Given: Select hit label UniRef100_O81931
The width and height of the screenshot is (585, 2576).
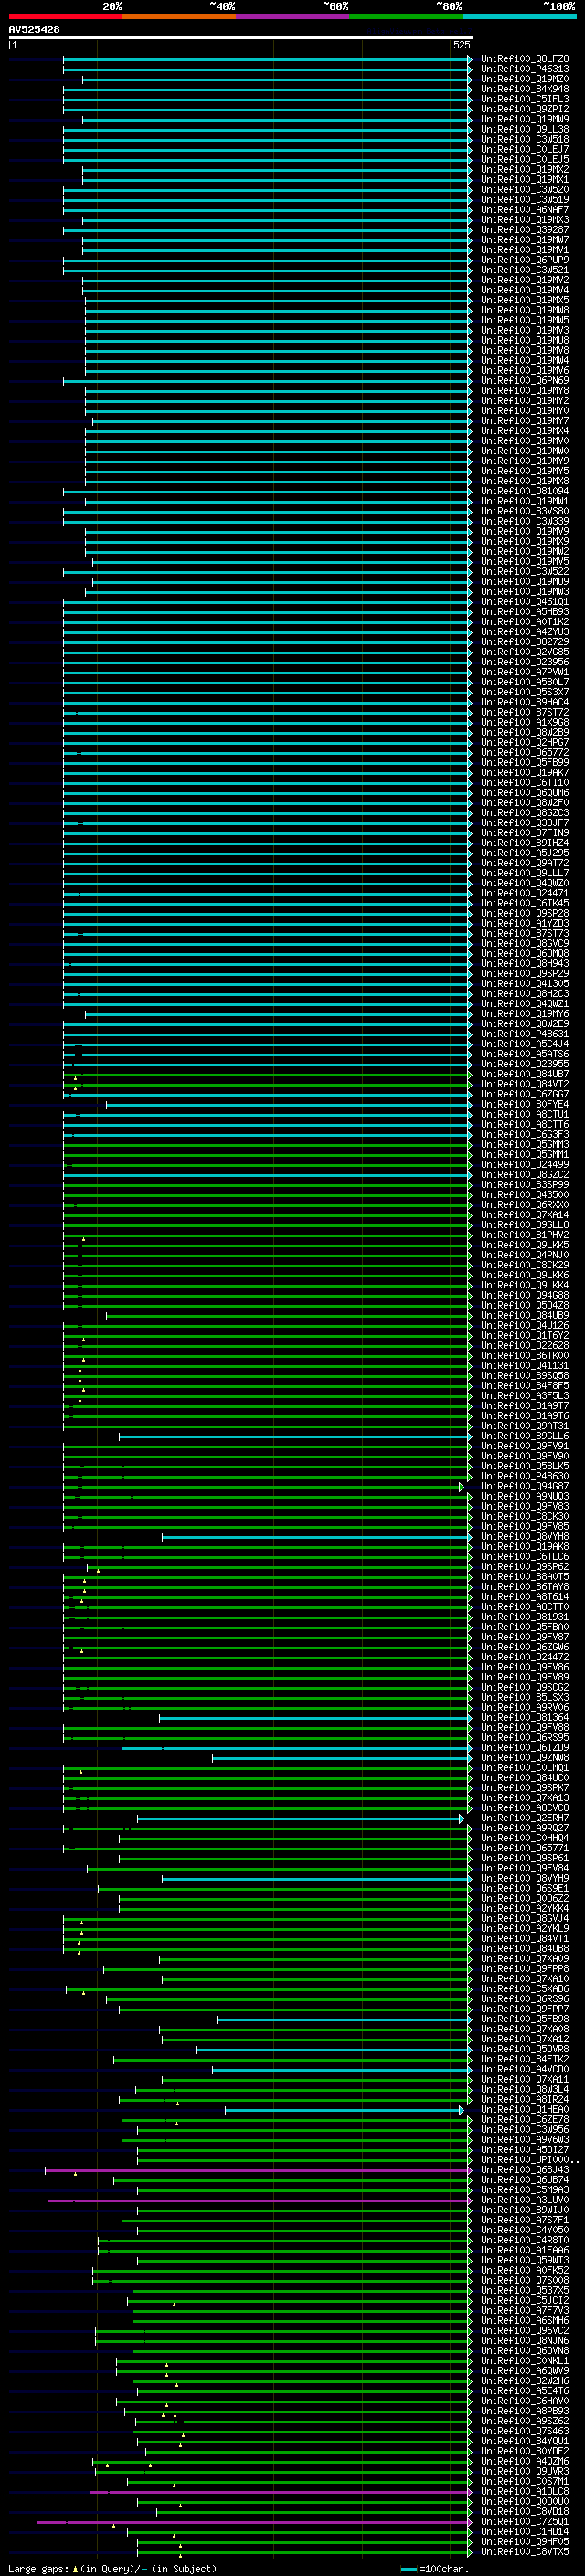Looking at the screenshot, I should [x=525, y=1617].
